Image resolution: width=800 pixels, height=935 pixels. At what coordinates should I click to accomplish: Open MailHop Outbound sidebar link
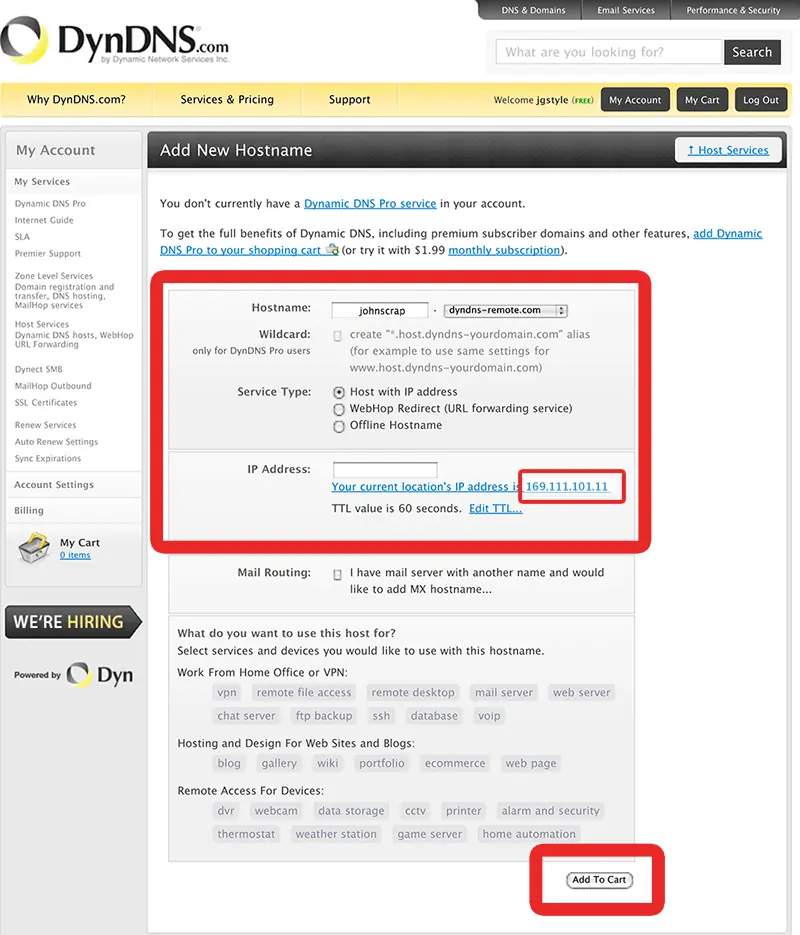click(53, 386)
